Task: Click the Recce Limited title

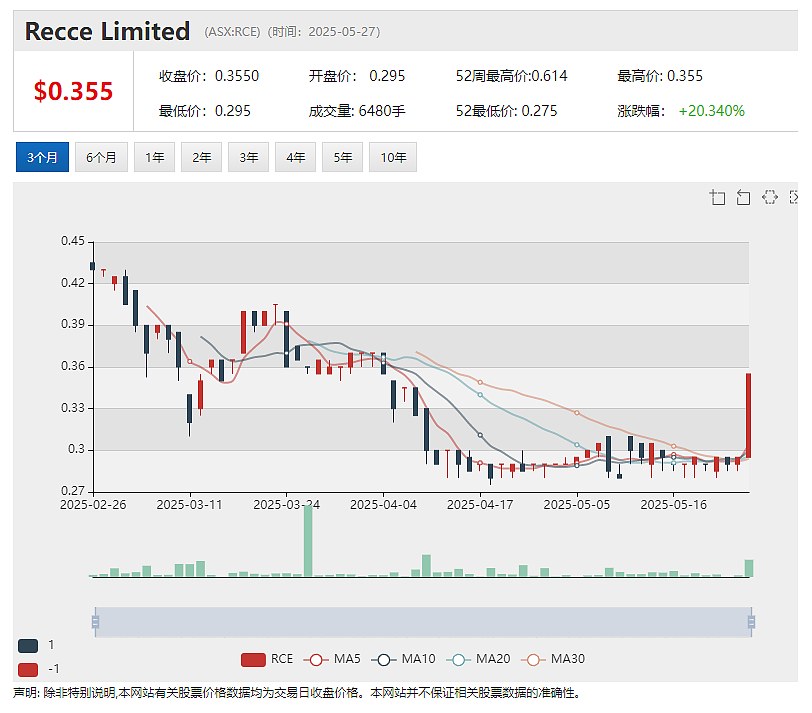Action: click(108, 31)
